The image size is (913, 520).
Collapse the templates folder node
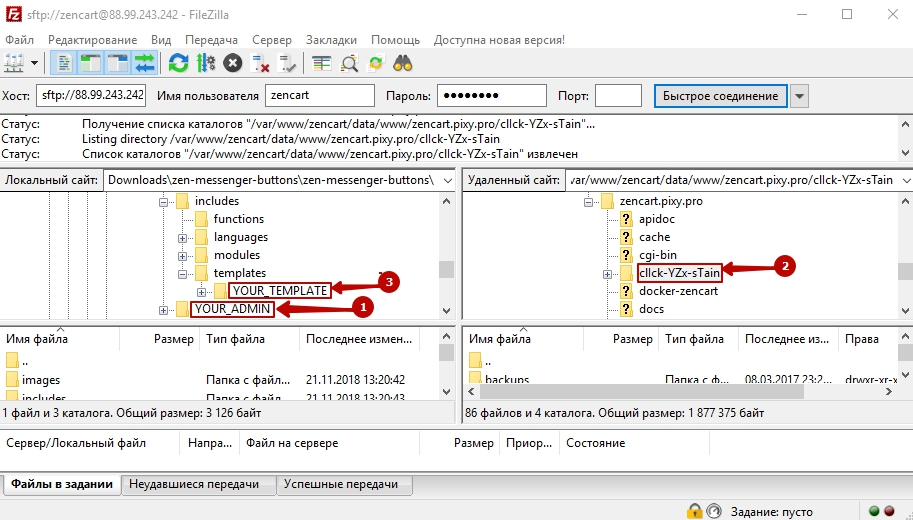tap(182, 274)
